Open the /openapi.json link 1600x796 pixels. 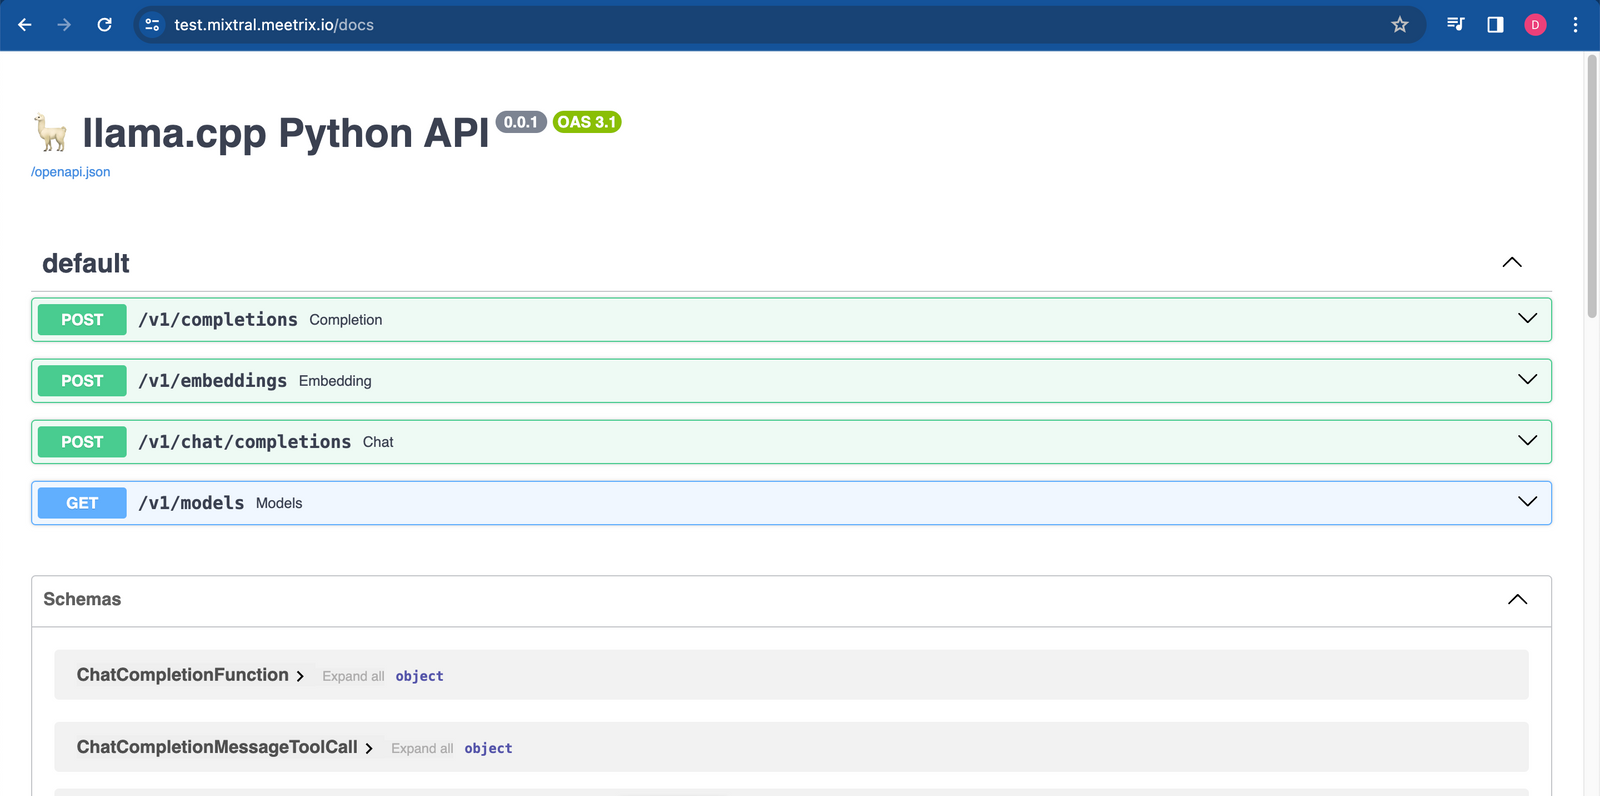point(71,172)
